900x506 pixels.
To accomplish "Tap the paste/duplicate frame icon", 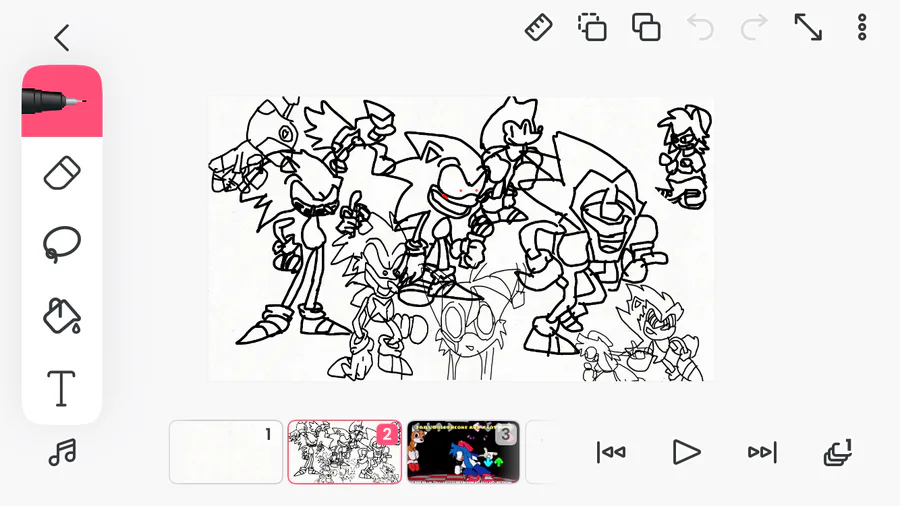I will pos(646,28).
